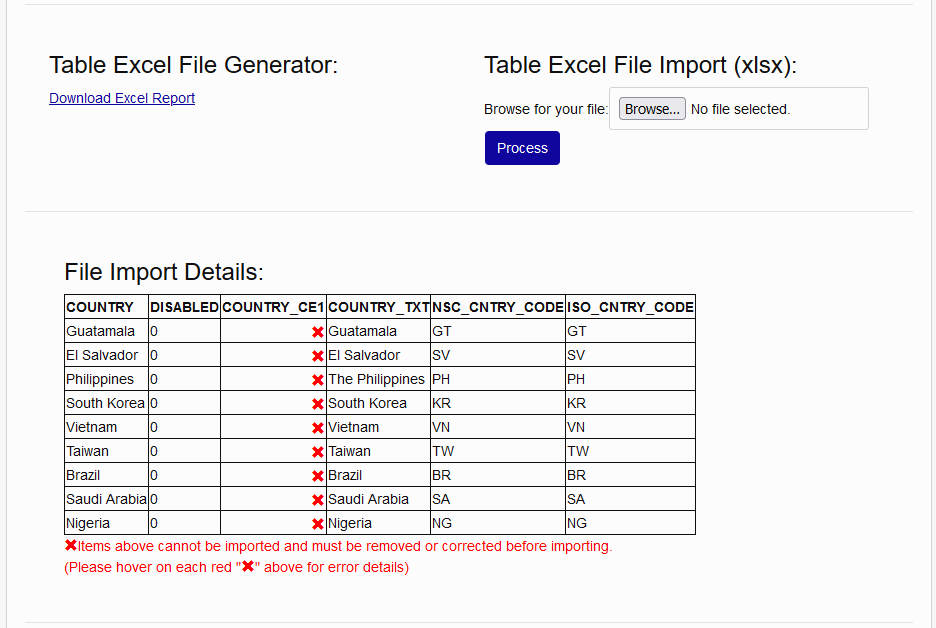Click the red X error icon for Guatamala
The height and width of the screenshot is (628, 936).
click(x=317, y=330)
